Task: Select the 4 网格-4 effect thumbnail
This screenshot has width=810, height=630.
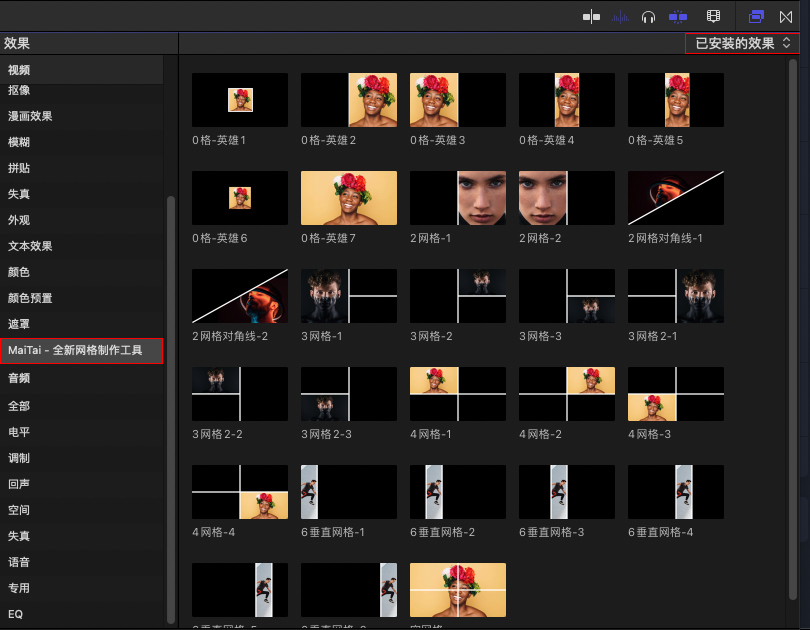Action: (240, 492)
